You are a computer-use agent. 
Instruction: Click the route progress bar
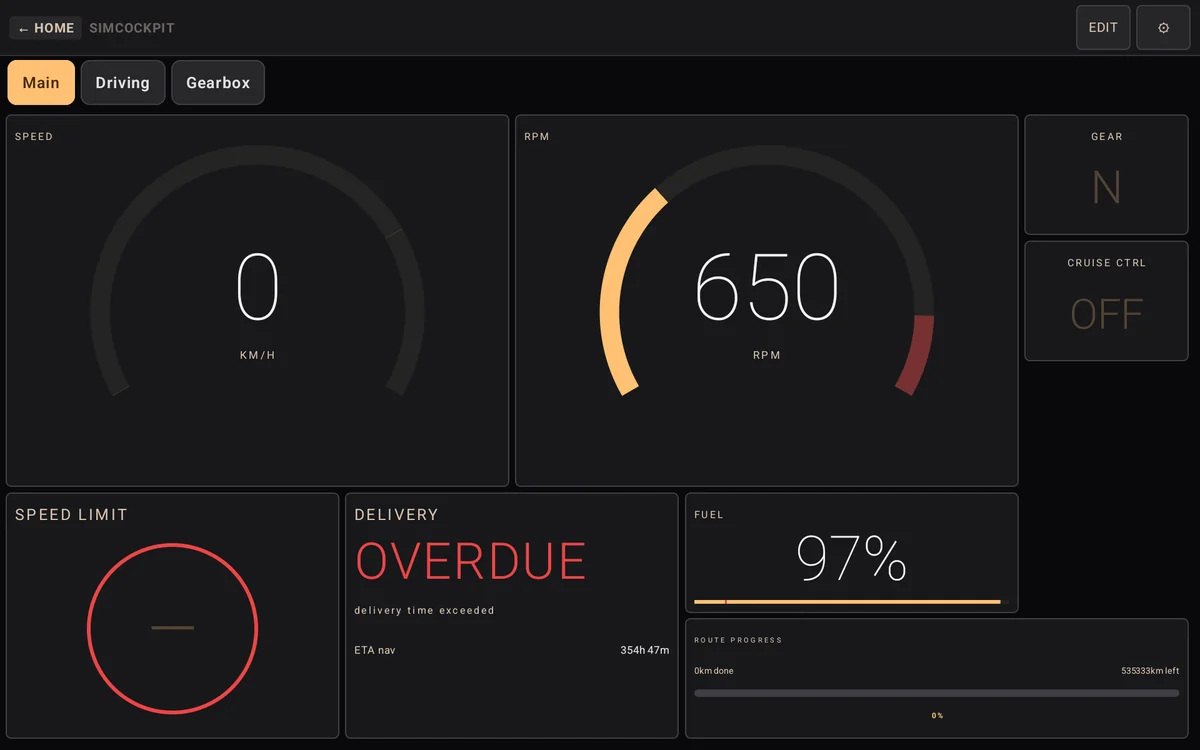coord(937,693)
